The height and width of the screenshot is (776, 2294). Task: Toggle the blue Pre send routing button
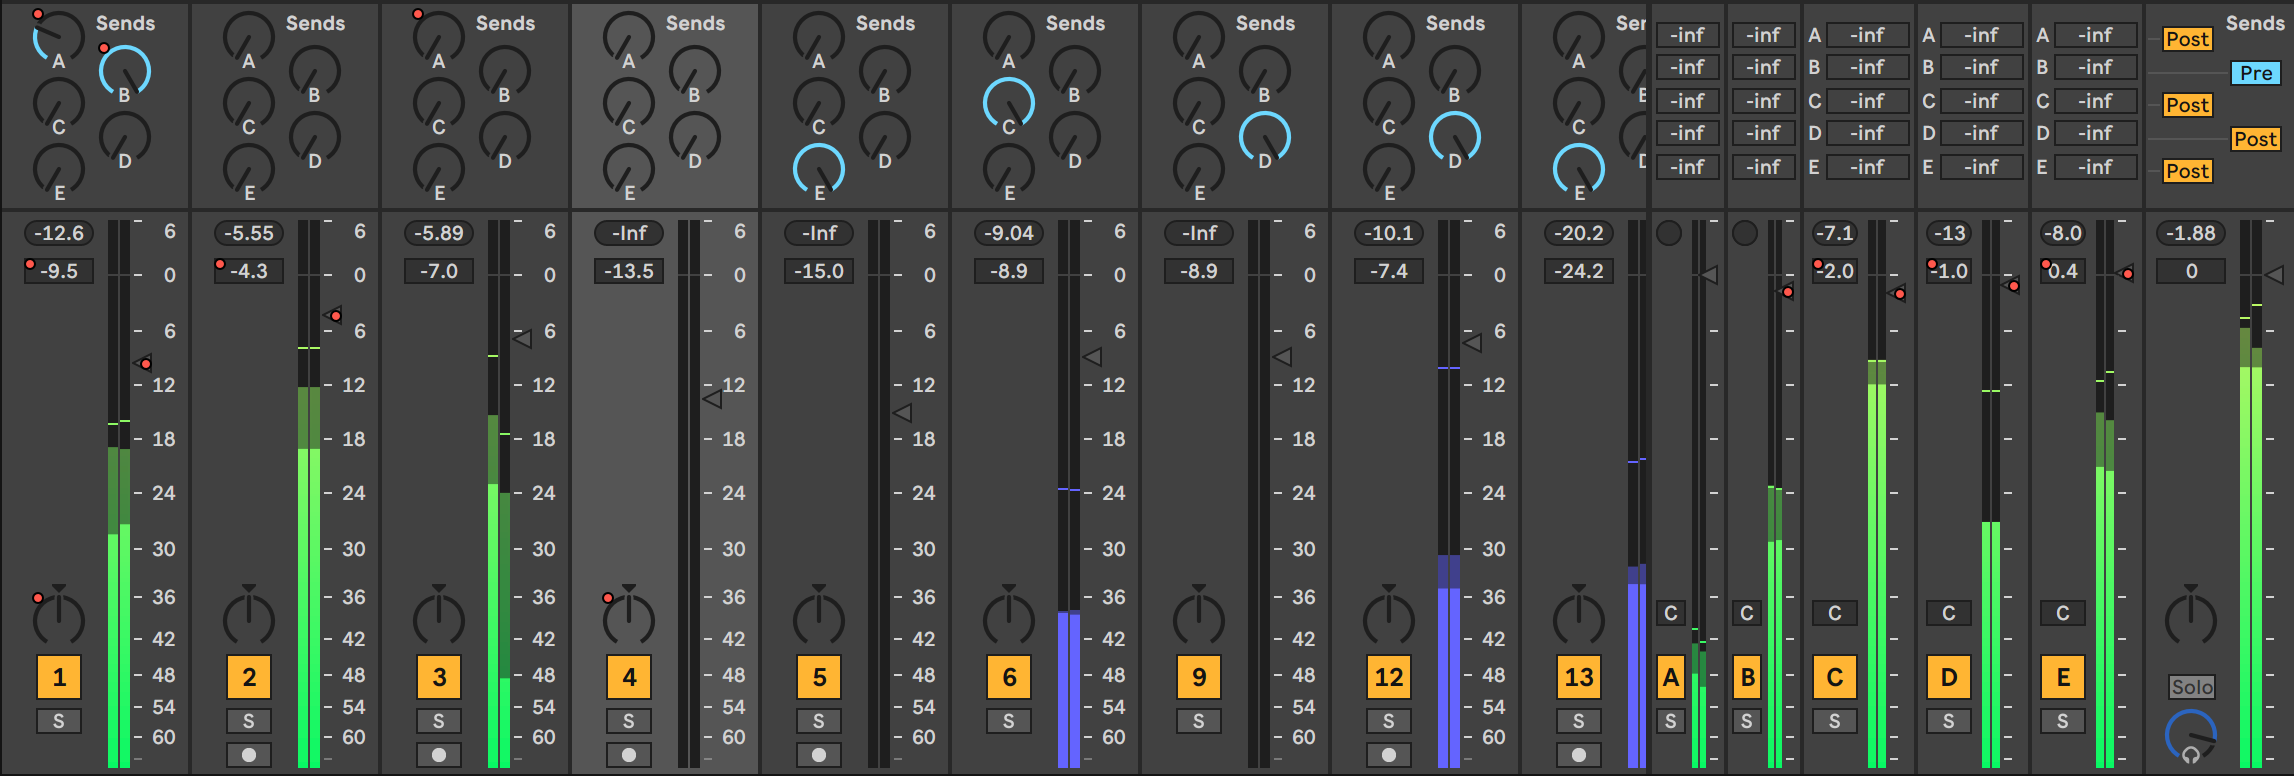[2256, 73]
